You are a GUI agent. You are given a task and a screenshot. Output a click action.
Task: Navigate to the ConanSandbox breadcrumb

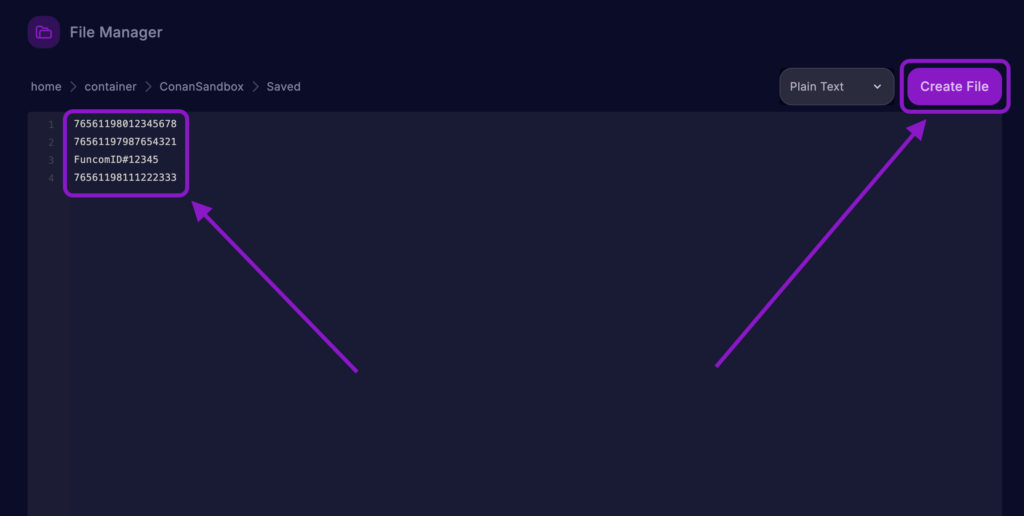point(201,86)
